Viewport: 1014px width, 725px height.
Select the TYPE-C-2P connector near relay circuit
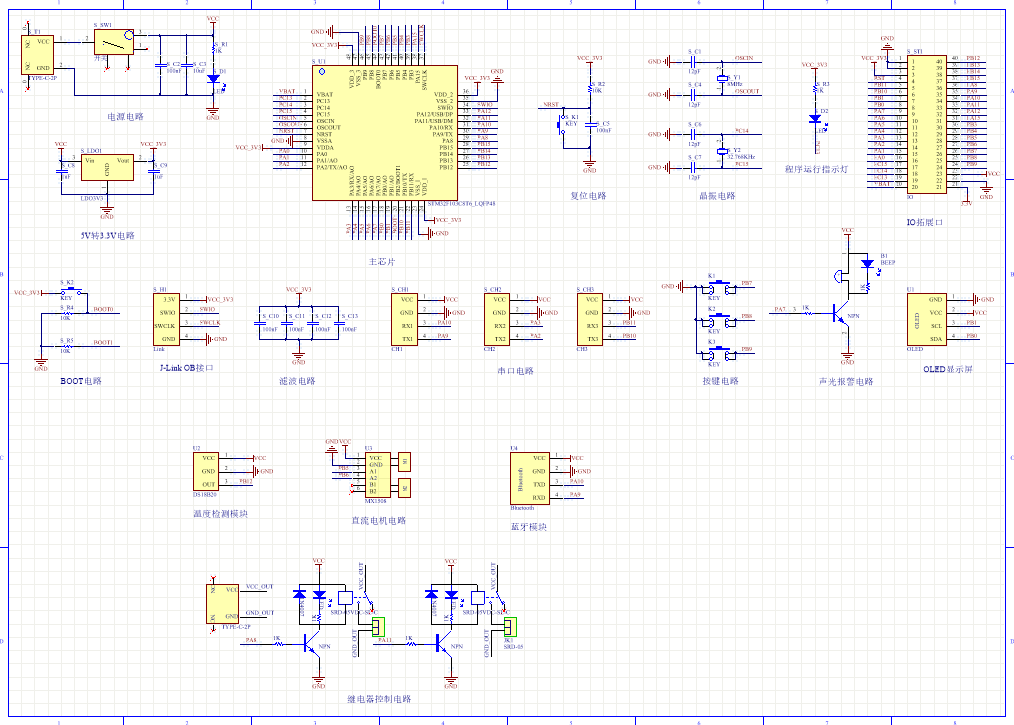point(222,603)
